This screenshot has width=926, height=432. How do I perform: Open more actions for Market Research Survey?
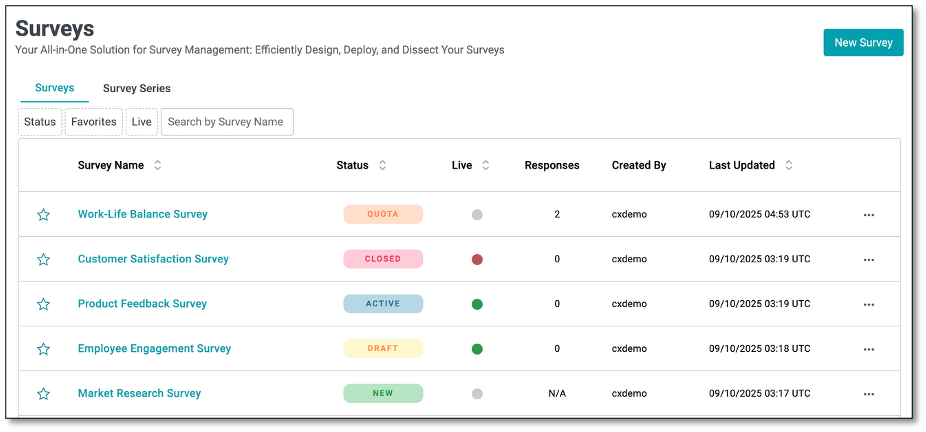pyautogui.click(x=868, y=394)
